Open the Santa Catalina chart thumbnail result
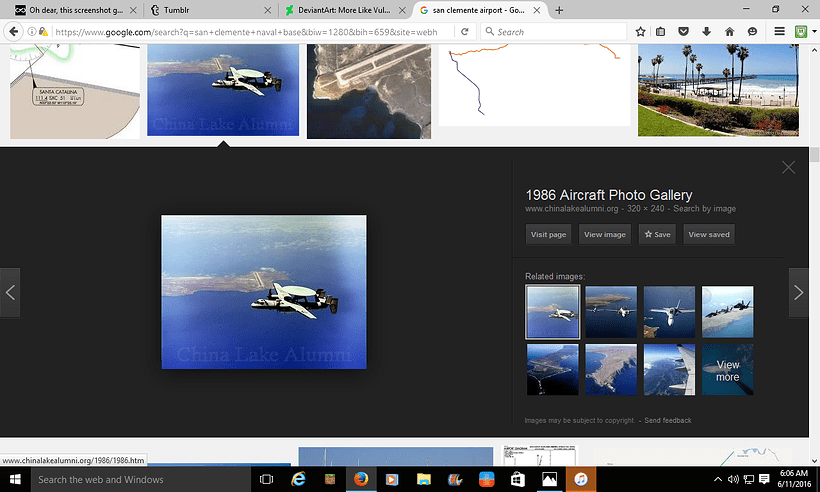Viewport: 820px width, 492px height. [75, 91]
